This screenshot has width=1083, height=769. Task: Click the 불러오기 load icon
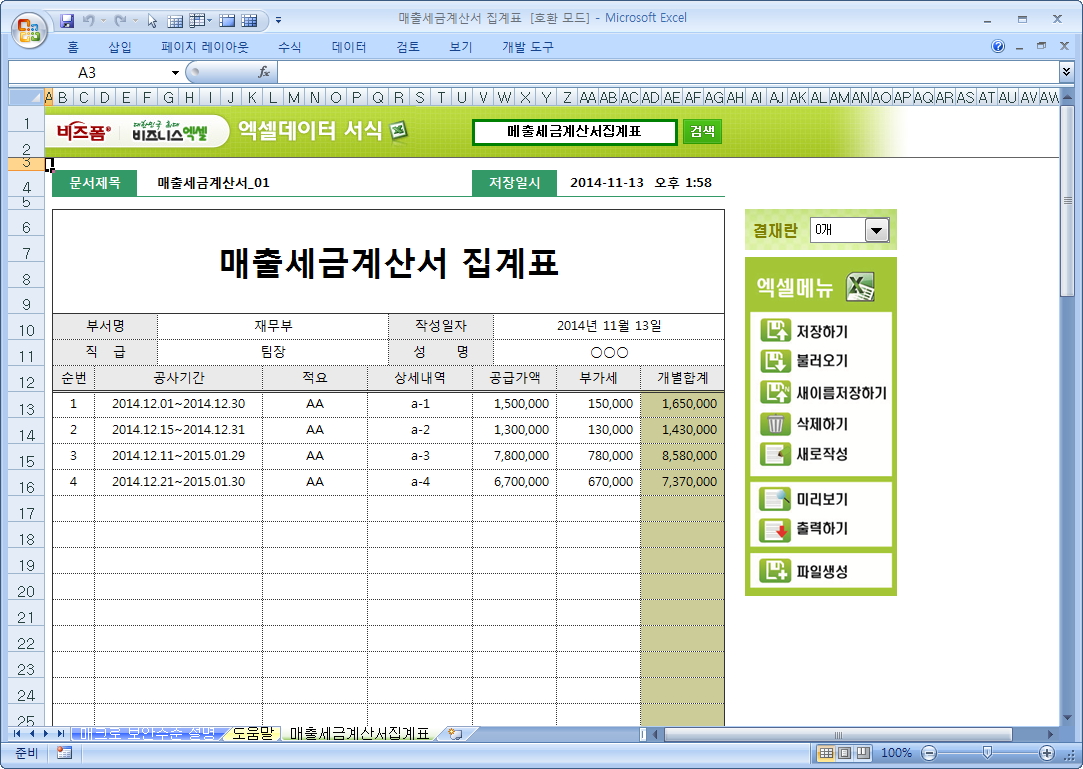pos(775,362)
